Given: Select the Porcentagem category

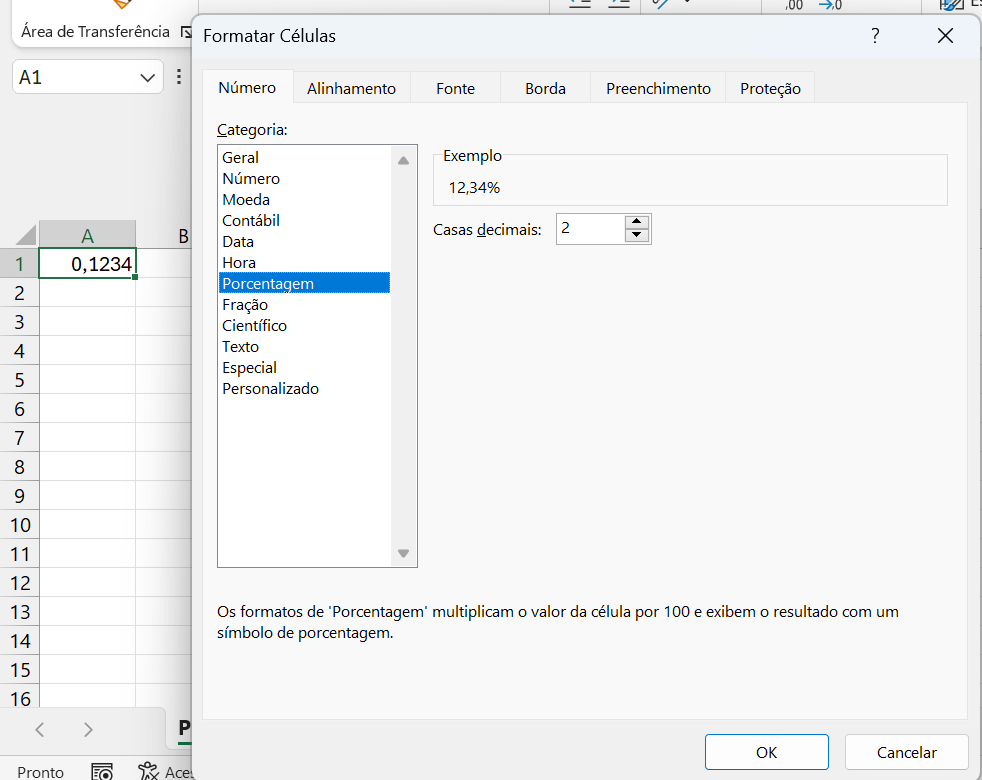Looking at the screenshot, I should (x=304, y=283).
